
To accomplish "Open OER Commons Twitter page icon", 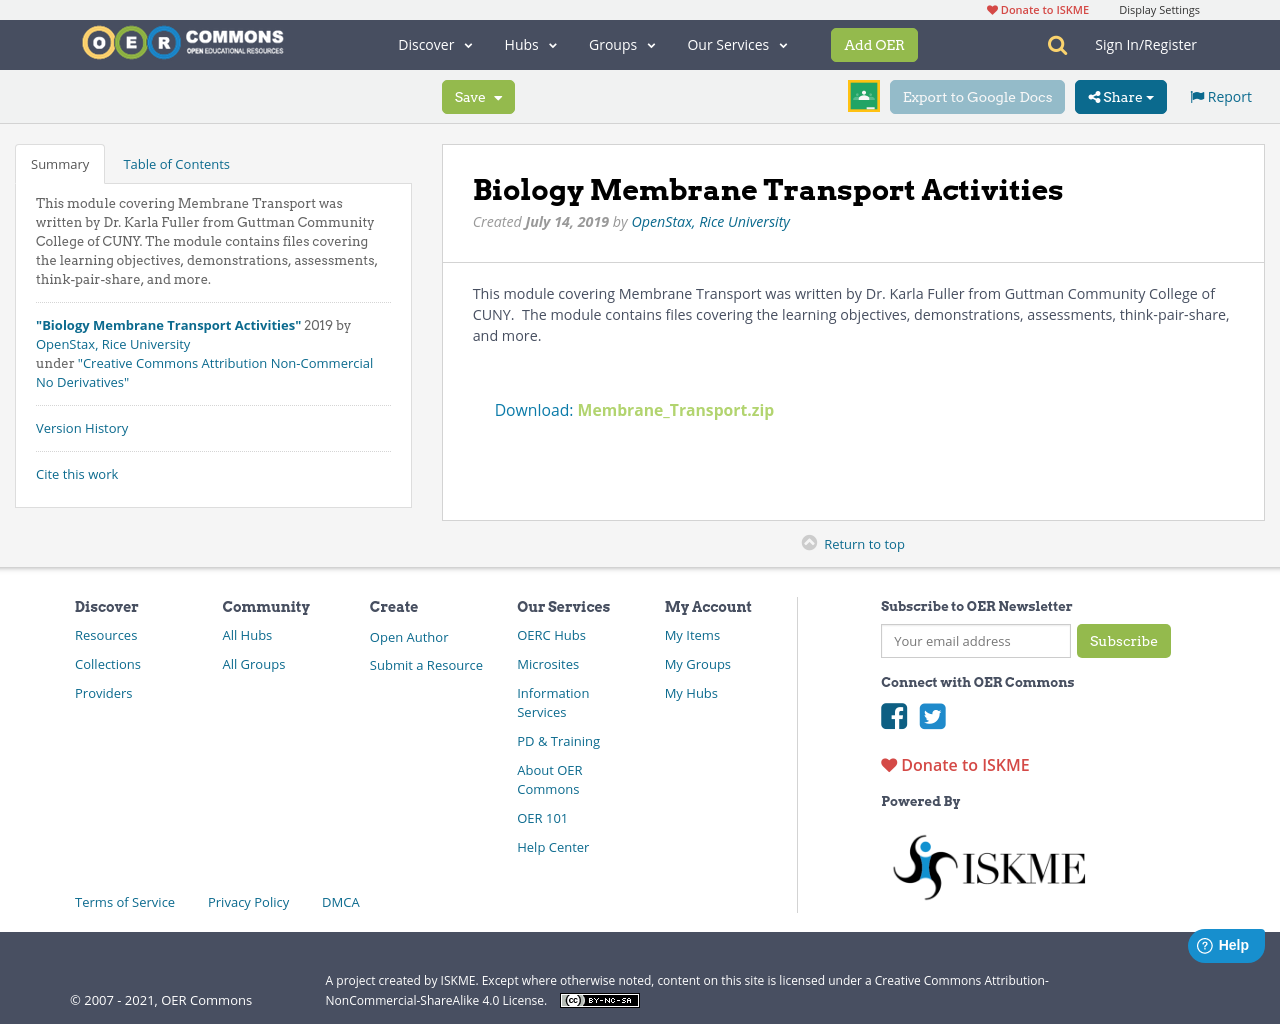I will point(932,716).
